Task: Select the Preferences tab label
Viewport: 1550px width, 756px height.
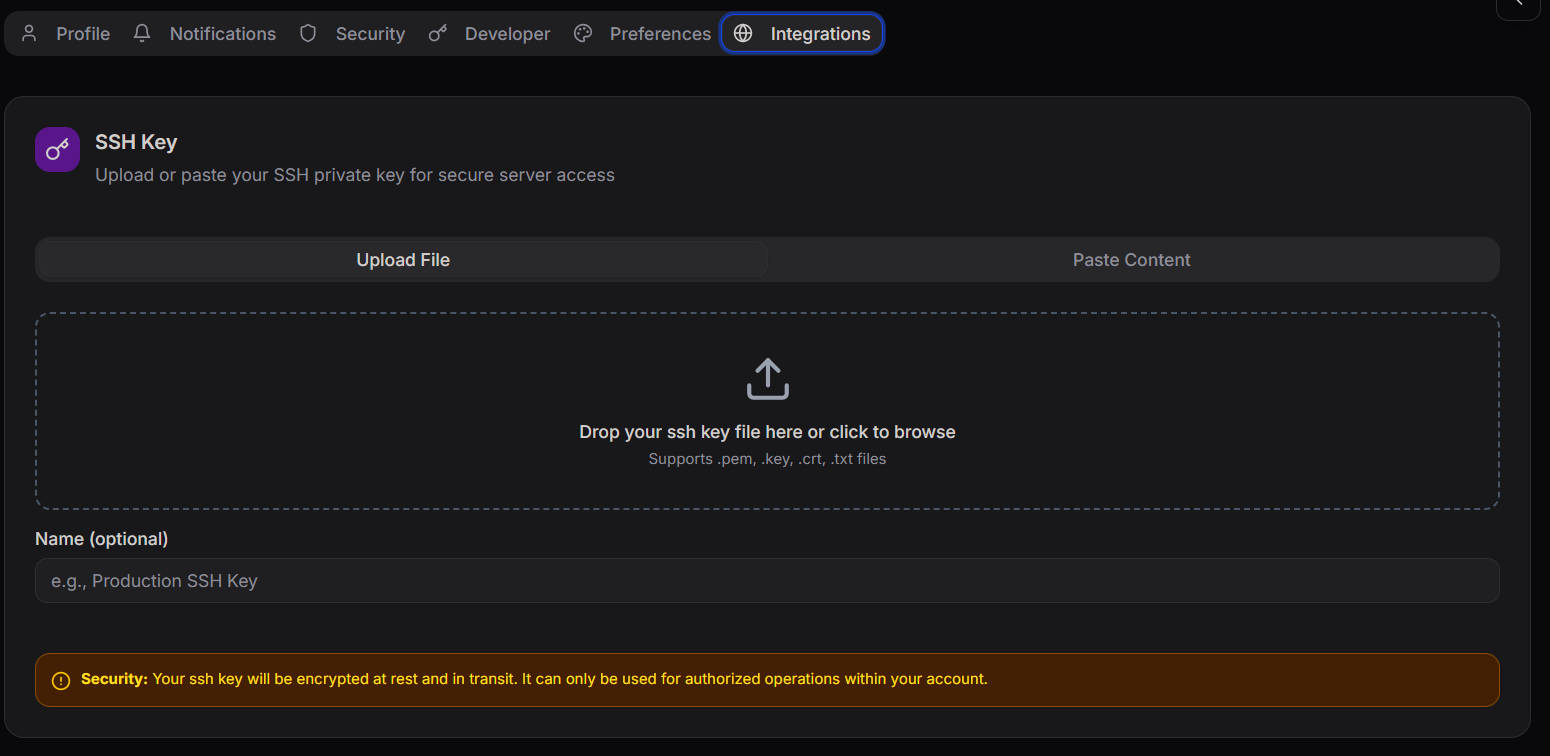Action: click(660, 34)
